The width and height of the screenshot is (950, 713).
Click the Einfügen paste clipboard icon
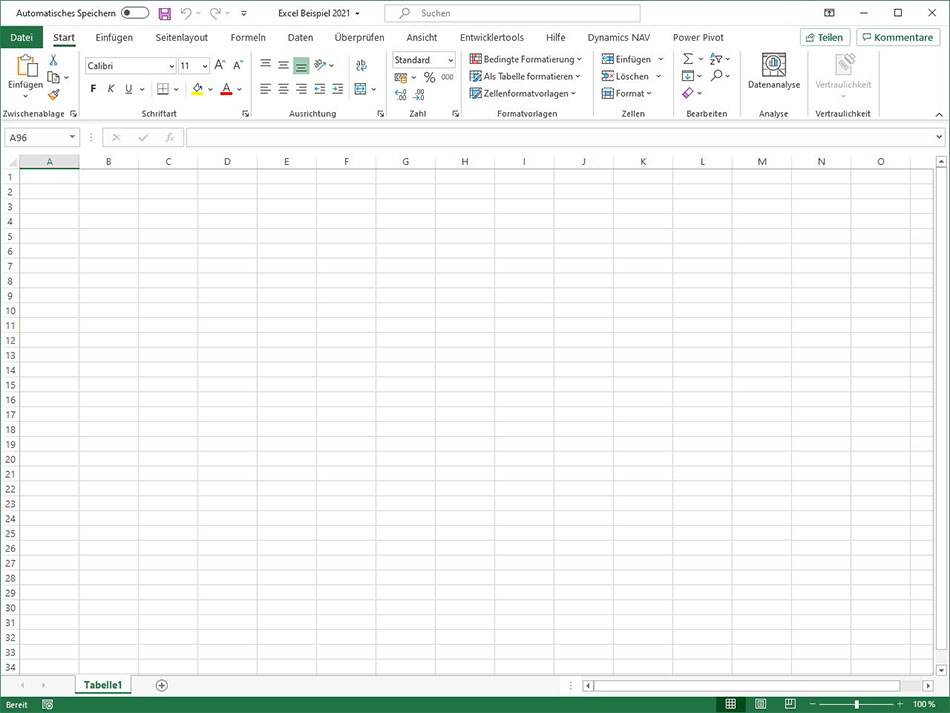[x=26, y=66]
